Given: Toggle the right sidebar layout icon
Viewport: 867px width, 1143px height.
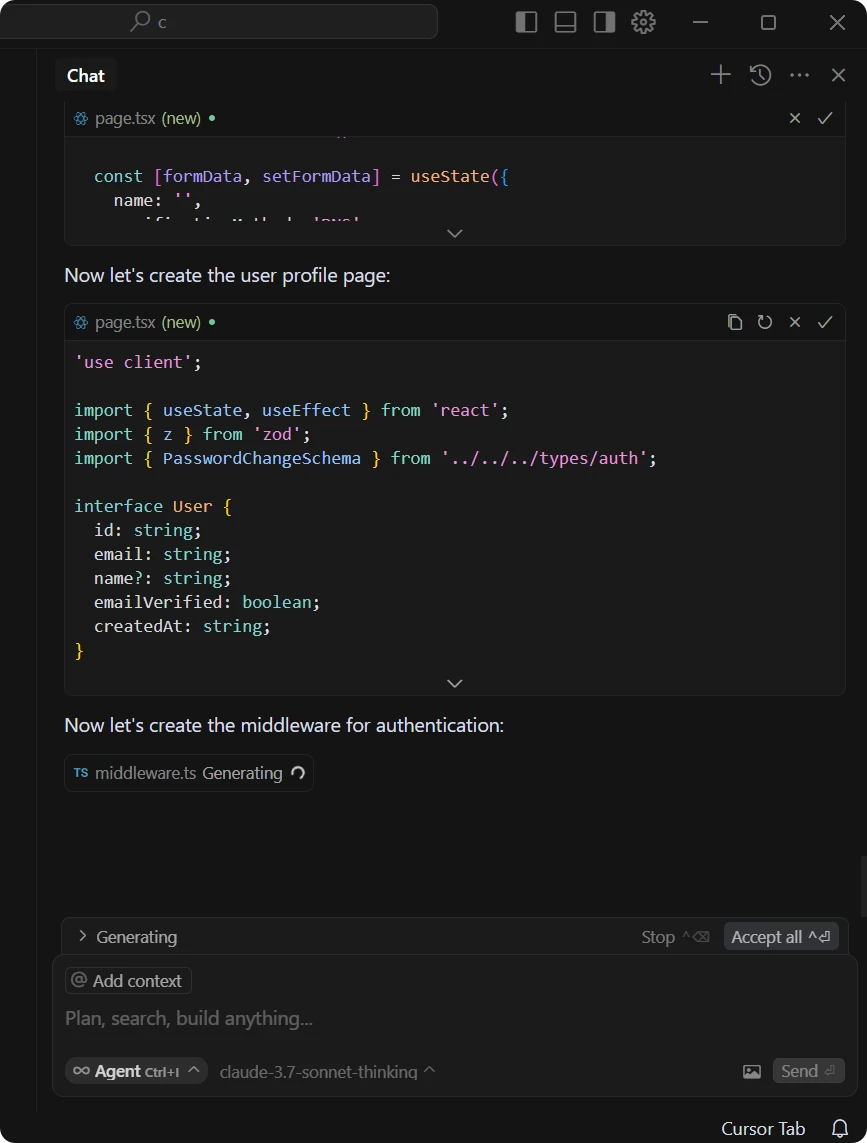Looking at the screenshot, I should tap(604, 22).
